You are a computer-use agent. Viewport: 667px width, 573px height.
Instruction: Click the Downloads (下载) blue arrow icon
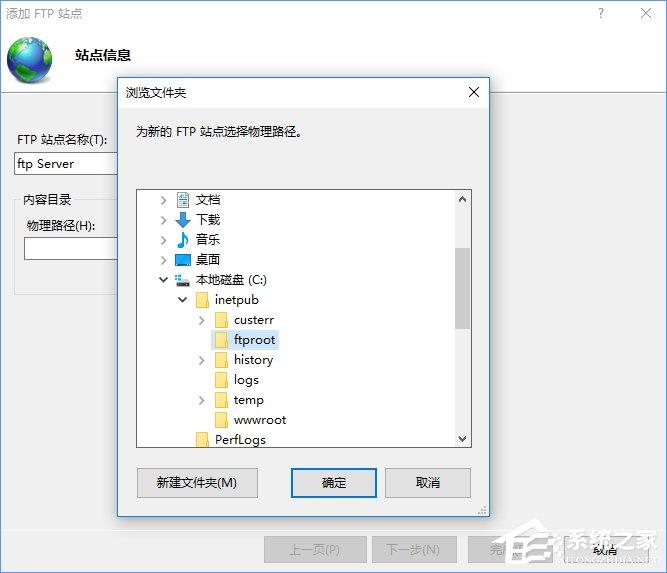tap(183, 220)
